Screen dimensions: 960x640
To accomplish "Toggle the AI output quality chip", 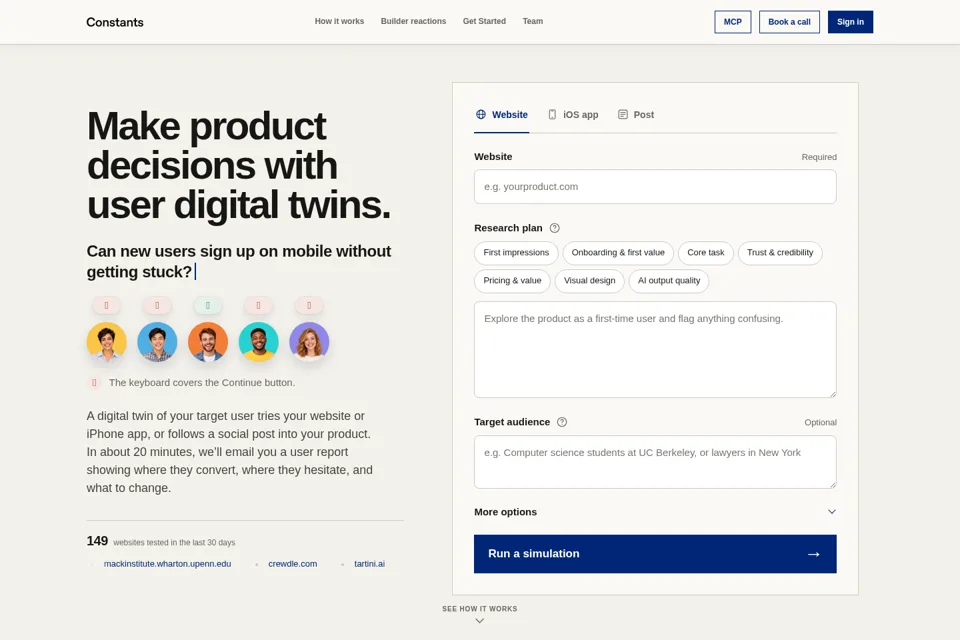I will [669, 281].
